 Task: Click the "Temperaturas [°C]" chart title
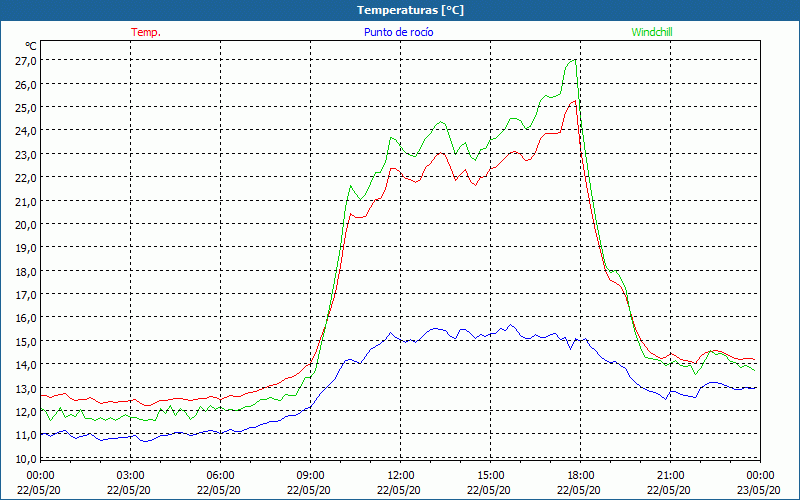point(410,10)
